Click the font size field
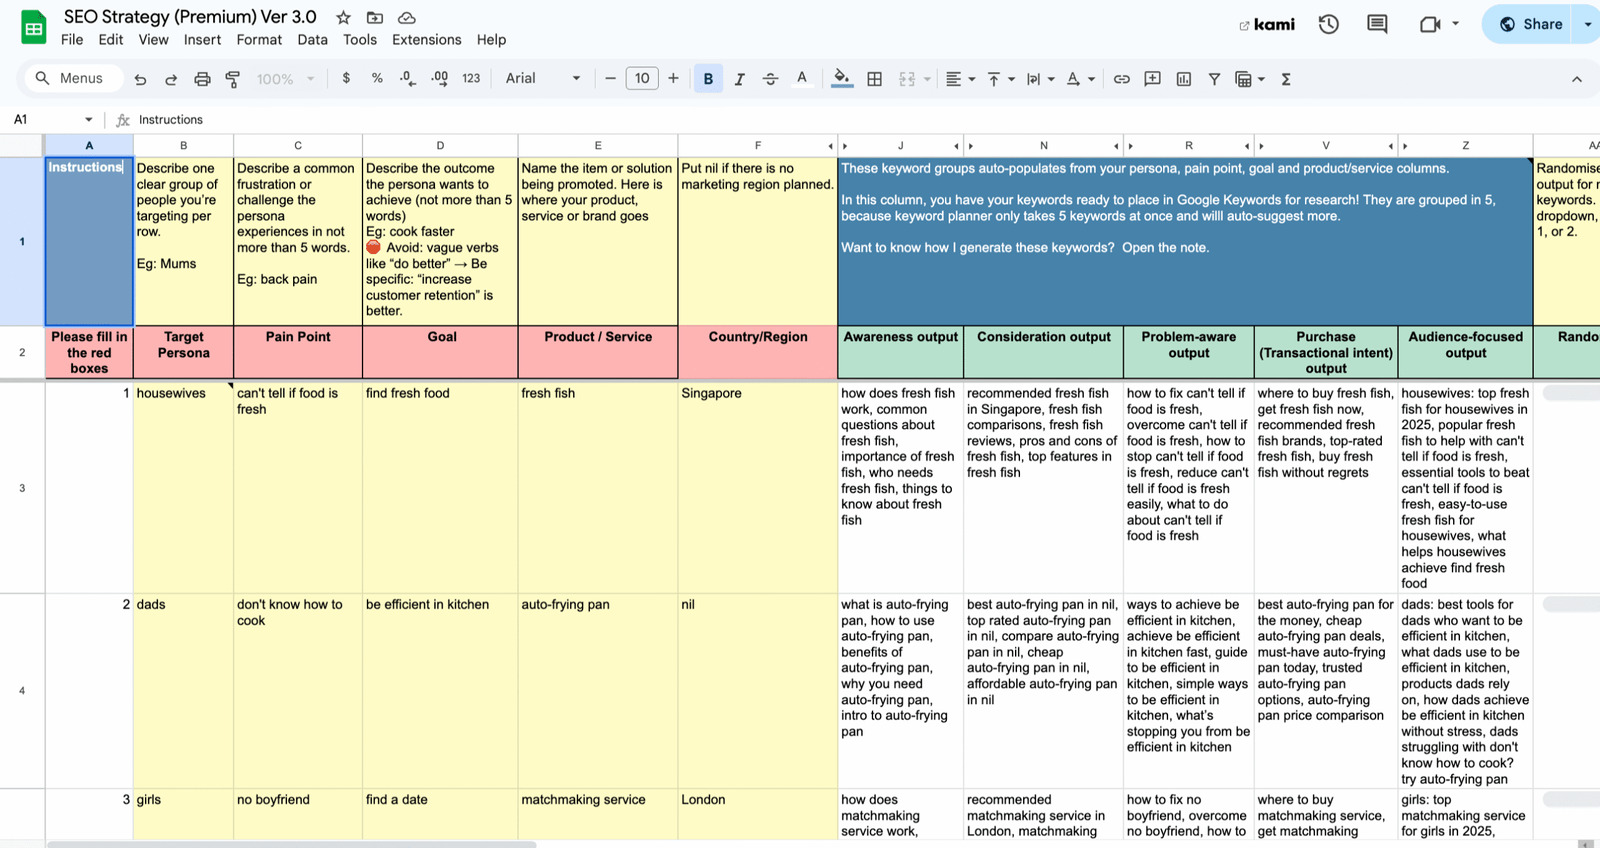Screen dimensions: 1600x848 point(642,78)
